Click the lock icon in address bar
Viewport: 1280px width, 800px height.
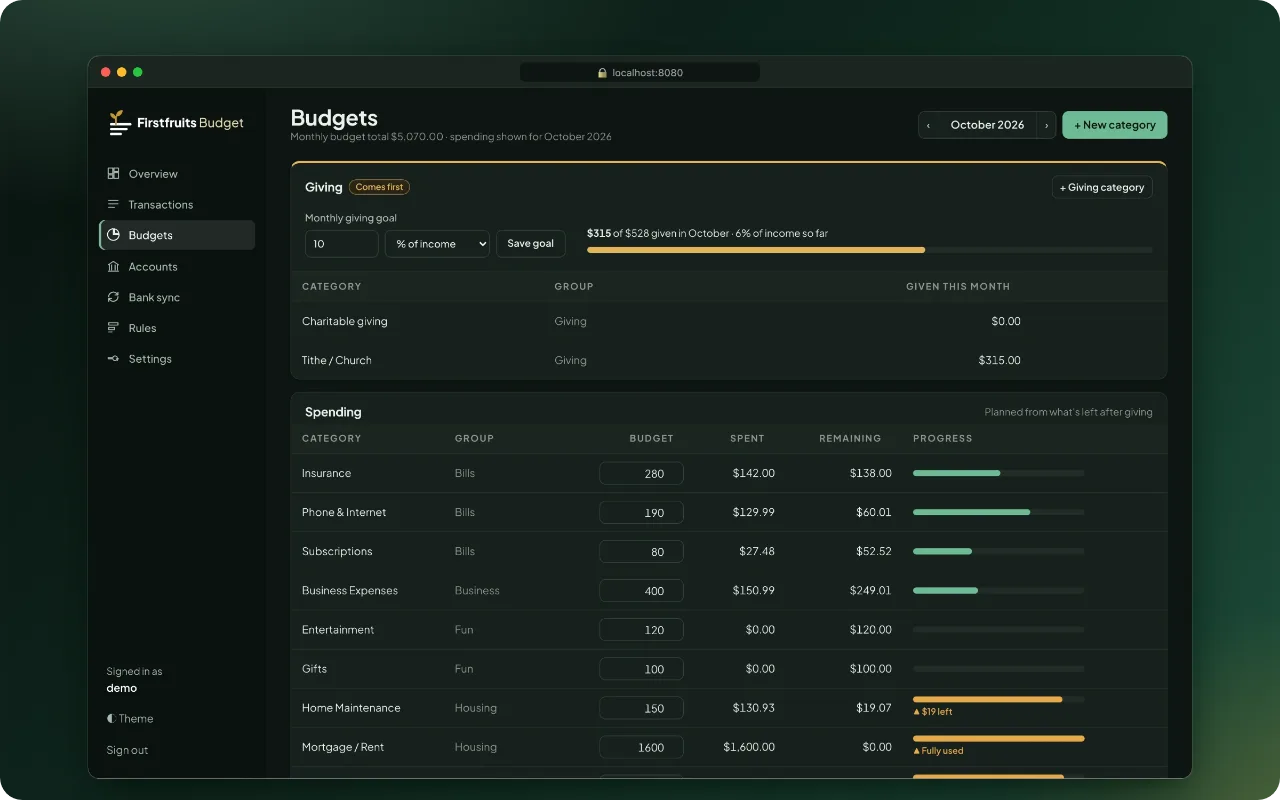(x=602, y=73)
